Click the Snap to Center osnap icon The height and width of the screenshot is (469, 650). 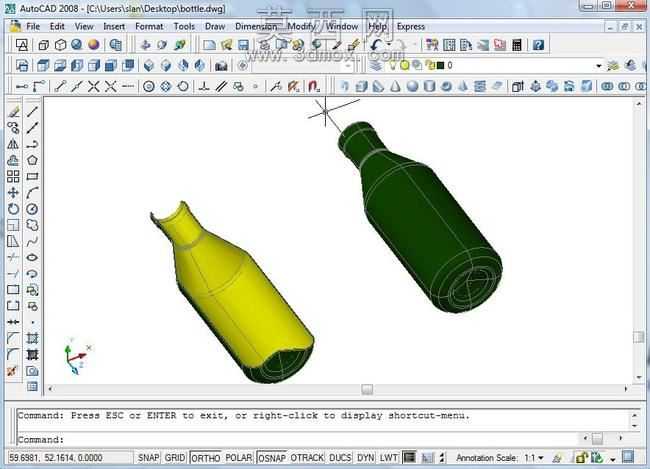pos(149,86)
